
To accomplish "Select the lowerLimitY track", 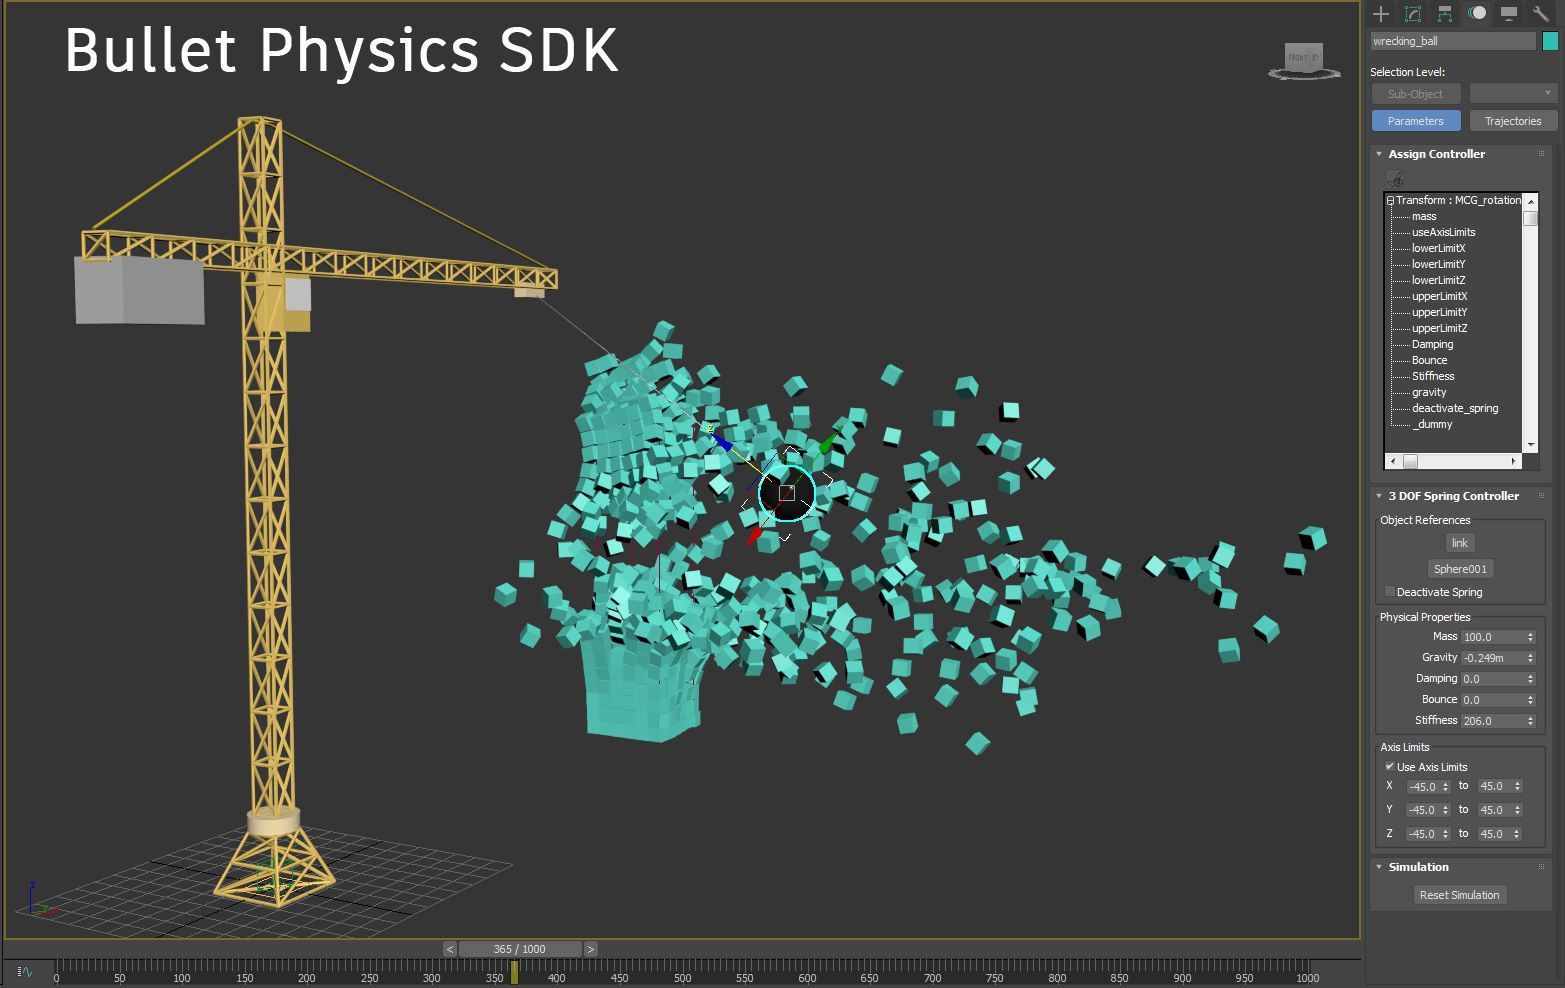I will coord(1438,264).
